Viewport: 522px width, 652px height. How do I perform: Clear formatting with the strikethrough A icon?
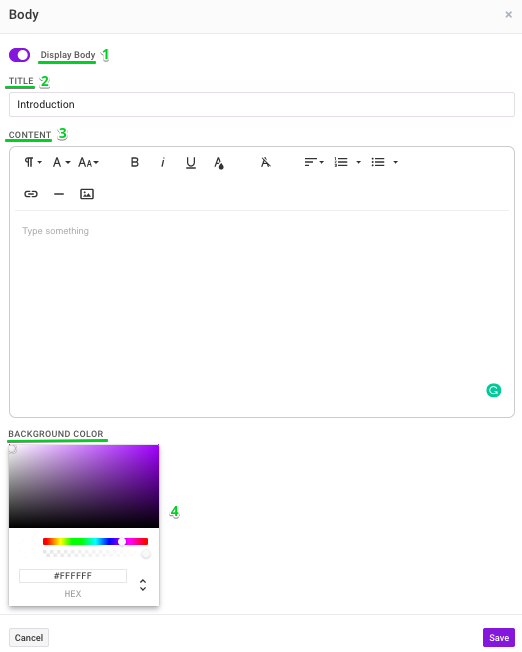[x=265, y=162]
